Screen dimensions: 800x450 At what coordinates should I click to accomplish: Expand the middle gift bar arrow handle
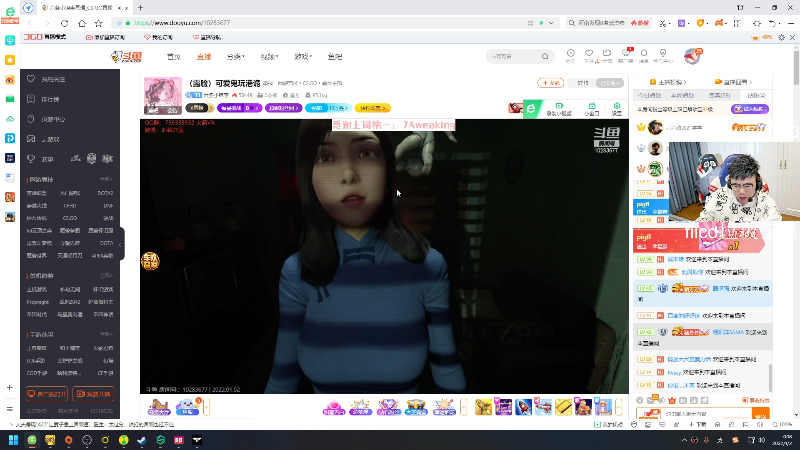463,407
